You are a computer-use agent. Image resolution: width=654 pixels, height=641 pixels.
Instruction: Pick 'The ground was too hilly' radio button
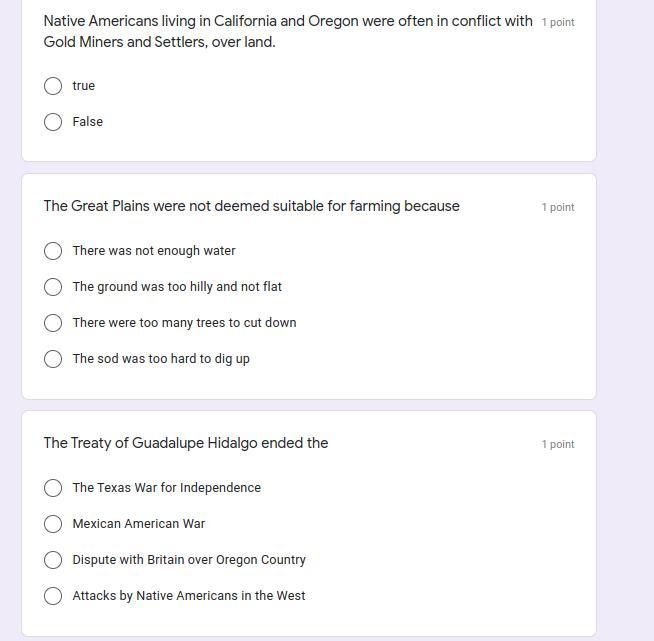tap(53, 287)
